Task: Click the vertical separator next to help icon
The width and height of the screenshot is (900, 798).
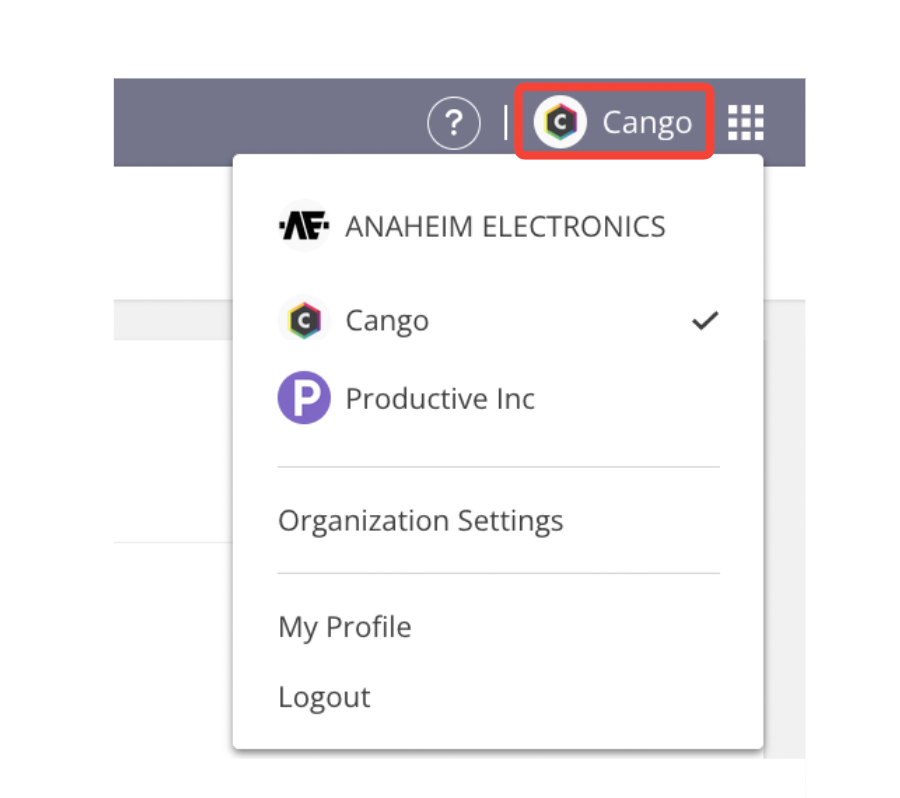Action: coord(506,123)
